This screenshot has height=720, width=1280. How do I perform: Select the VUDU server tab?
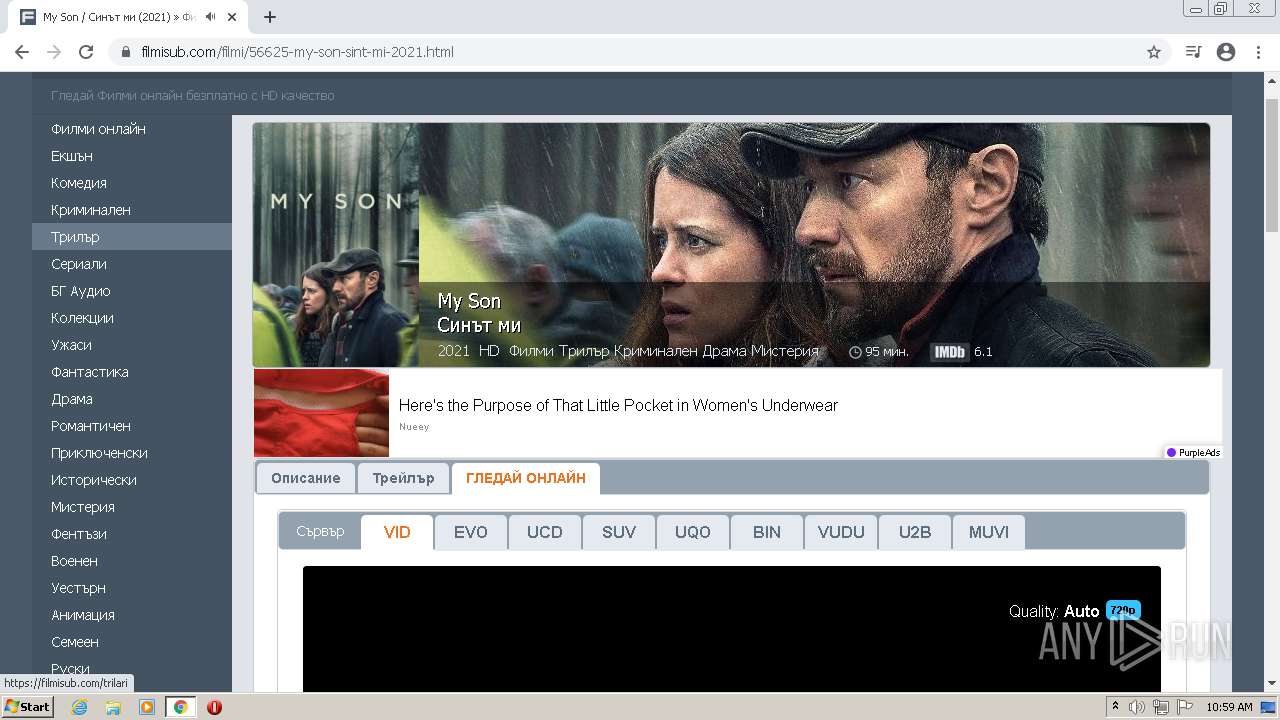(x=841, y=532)
